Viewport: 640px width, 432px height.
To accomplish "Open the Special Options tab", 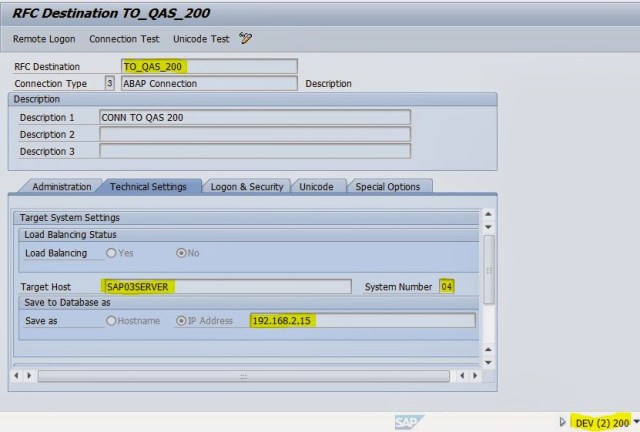I will click(388, 187).
